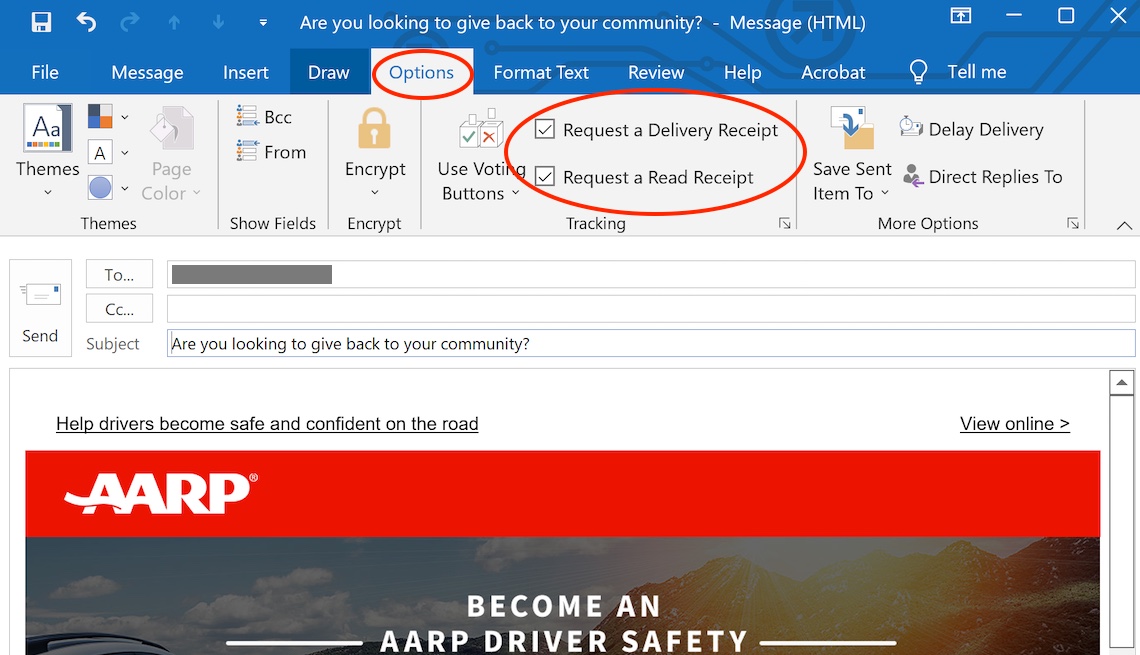Click the Delay Delivery icon
This screenshot has height=655, width=1140.
pos(910,128)
